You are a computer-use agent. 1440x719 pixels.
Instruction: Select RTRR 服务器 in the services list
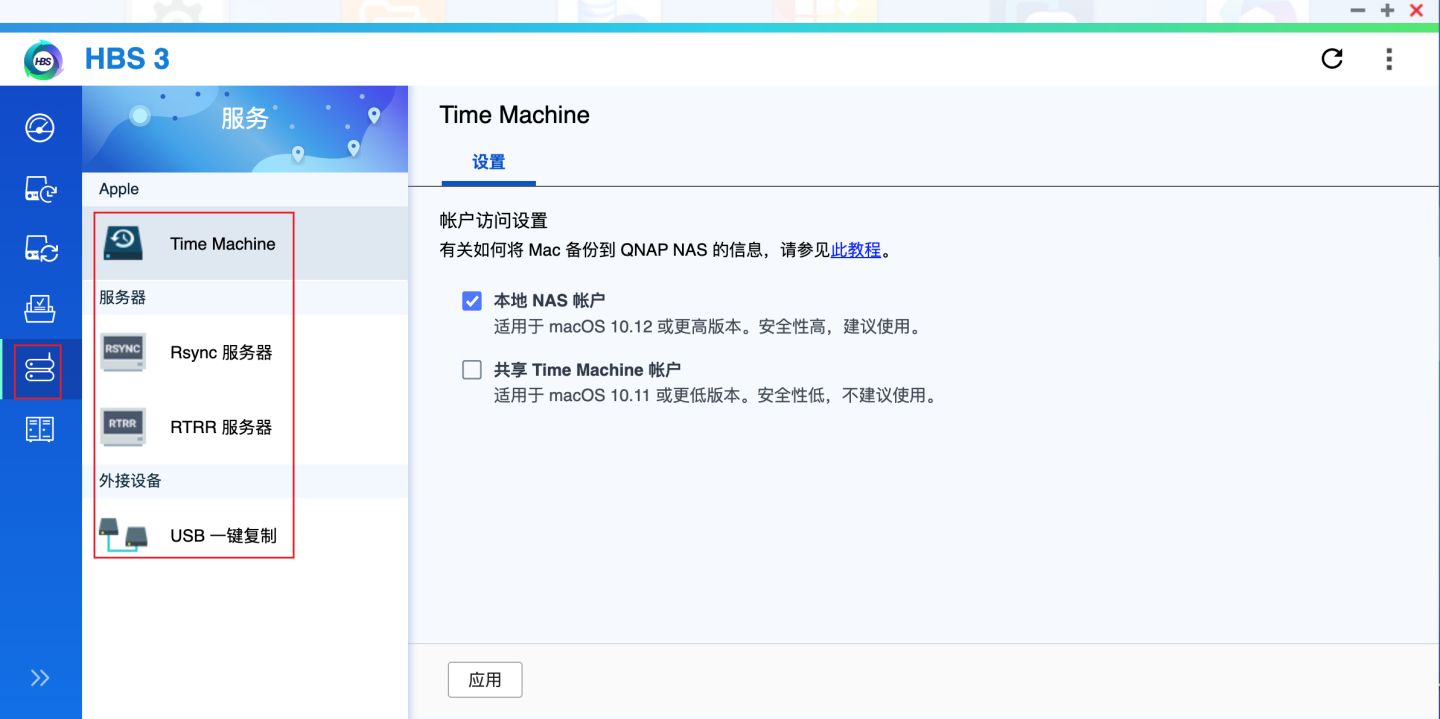221,426
